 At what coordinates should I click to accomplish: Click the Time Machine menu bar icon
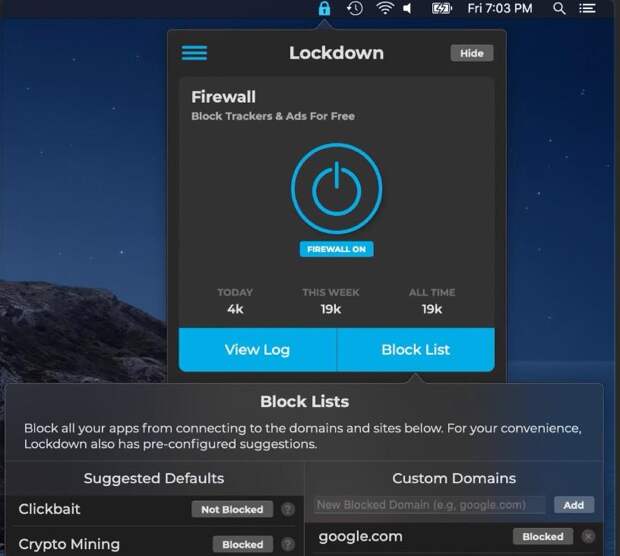click(355, 9)
